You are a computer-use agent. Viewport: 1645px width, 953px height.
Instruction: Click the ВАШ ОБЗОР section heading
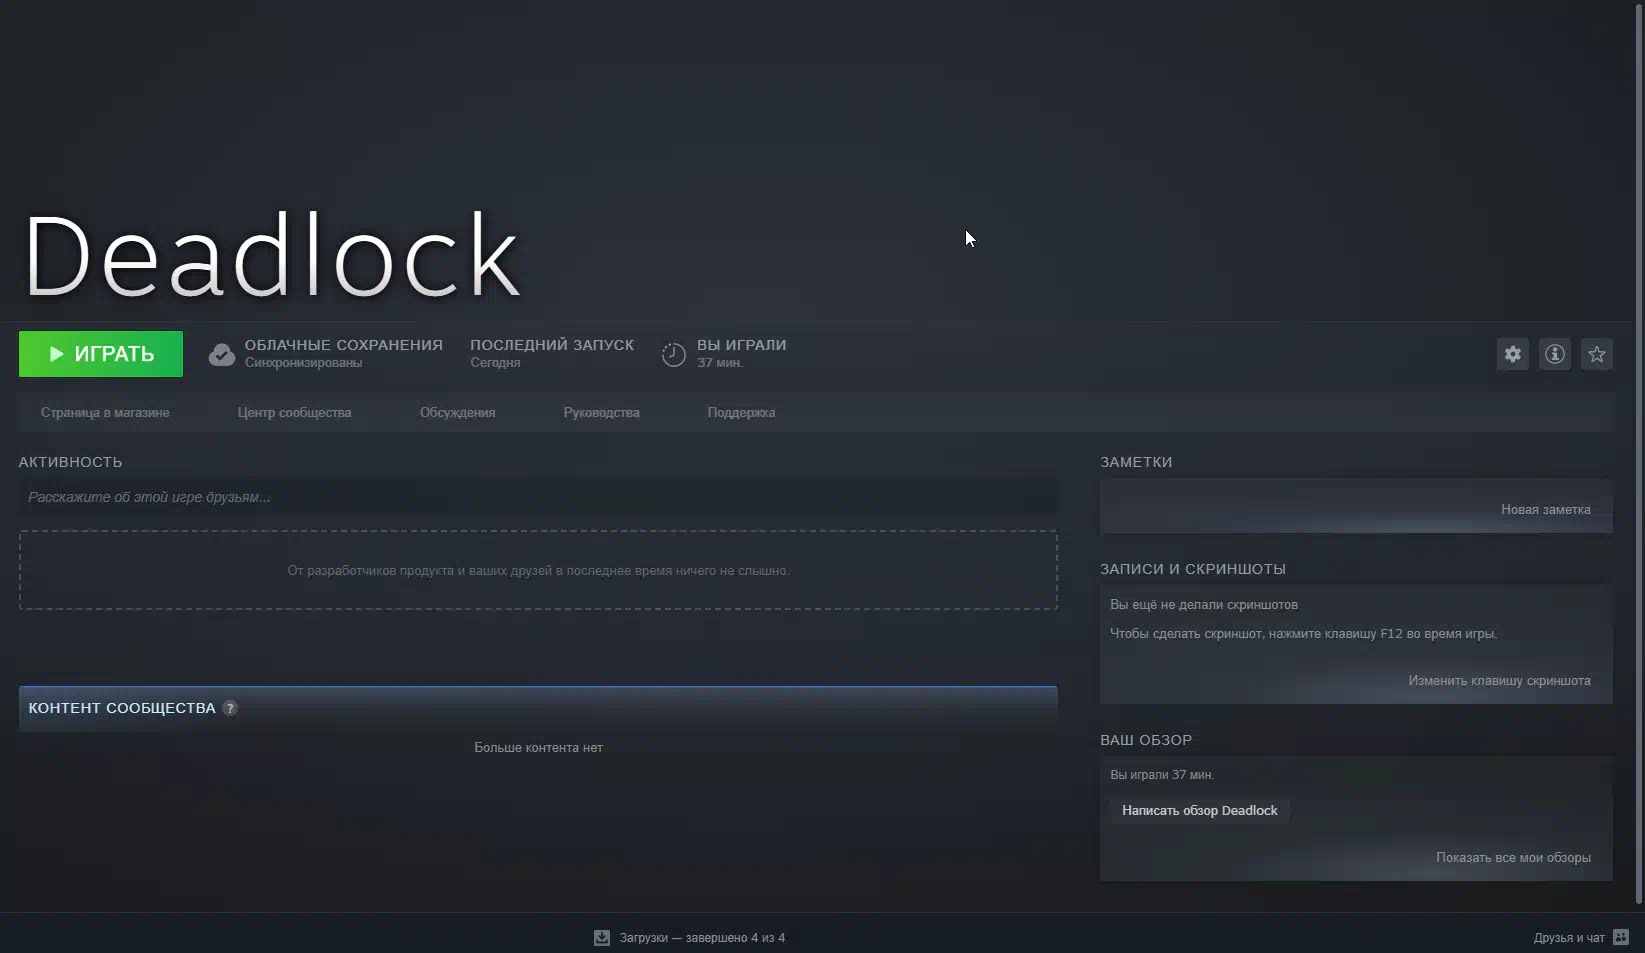[x=1146, y=740]
